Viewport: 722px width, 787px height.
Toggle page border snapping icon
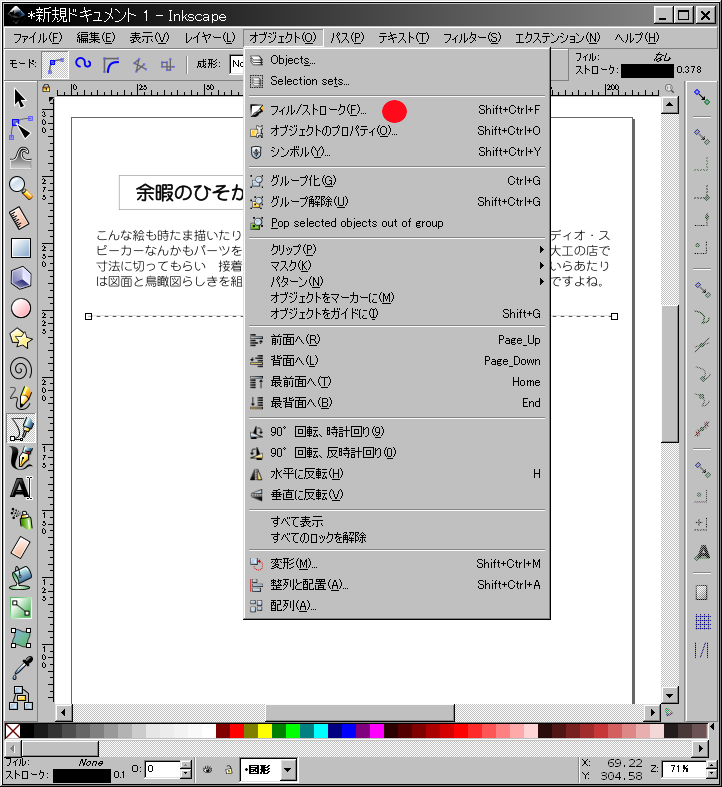(x=702, y=592)
